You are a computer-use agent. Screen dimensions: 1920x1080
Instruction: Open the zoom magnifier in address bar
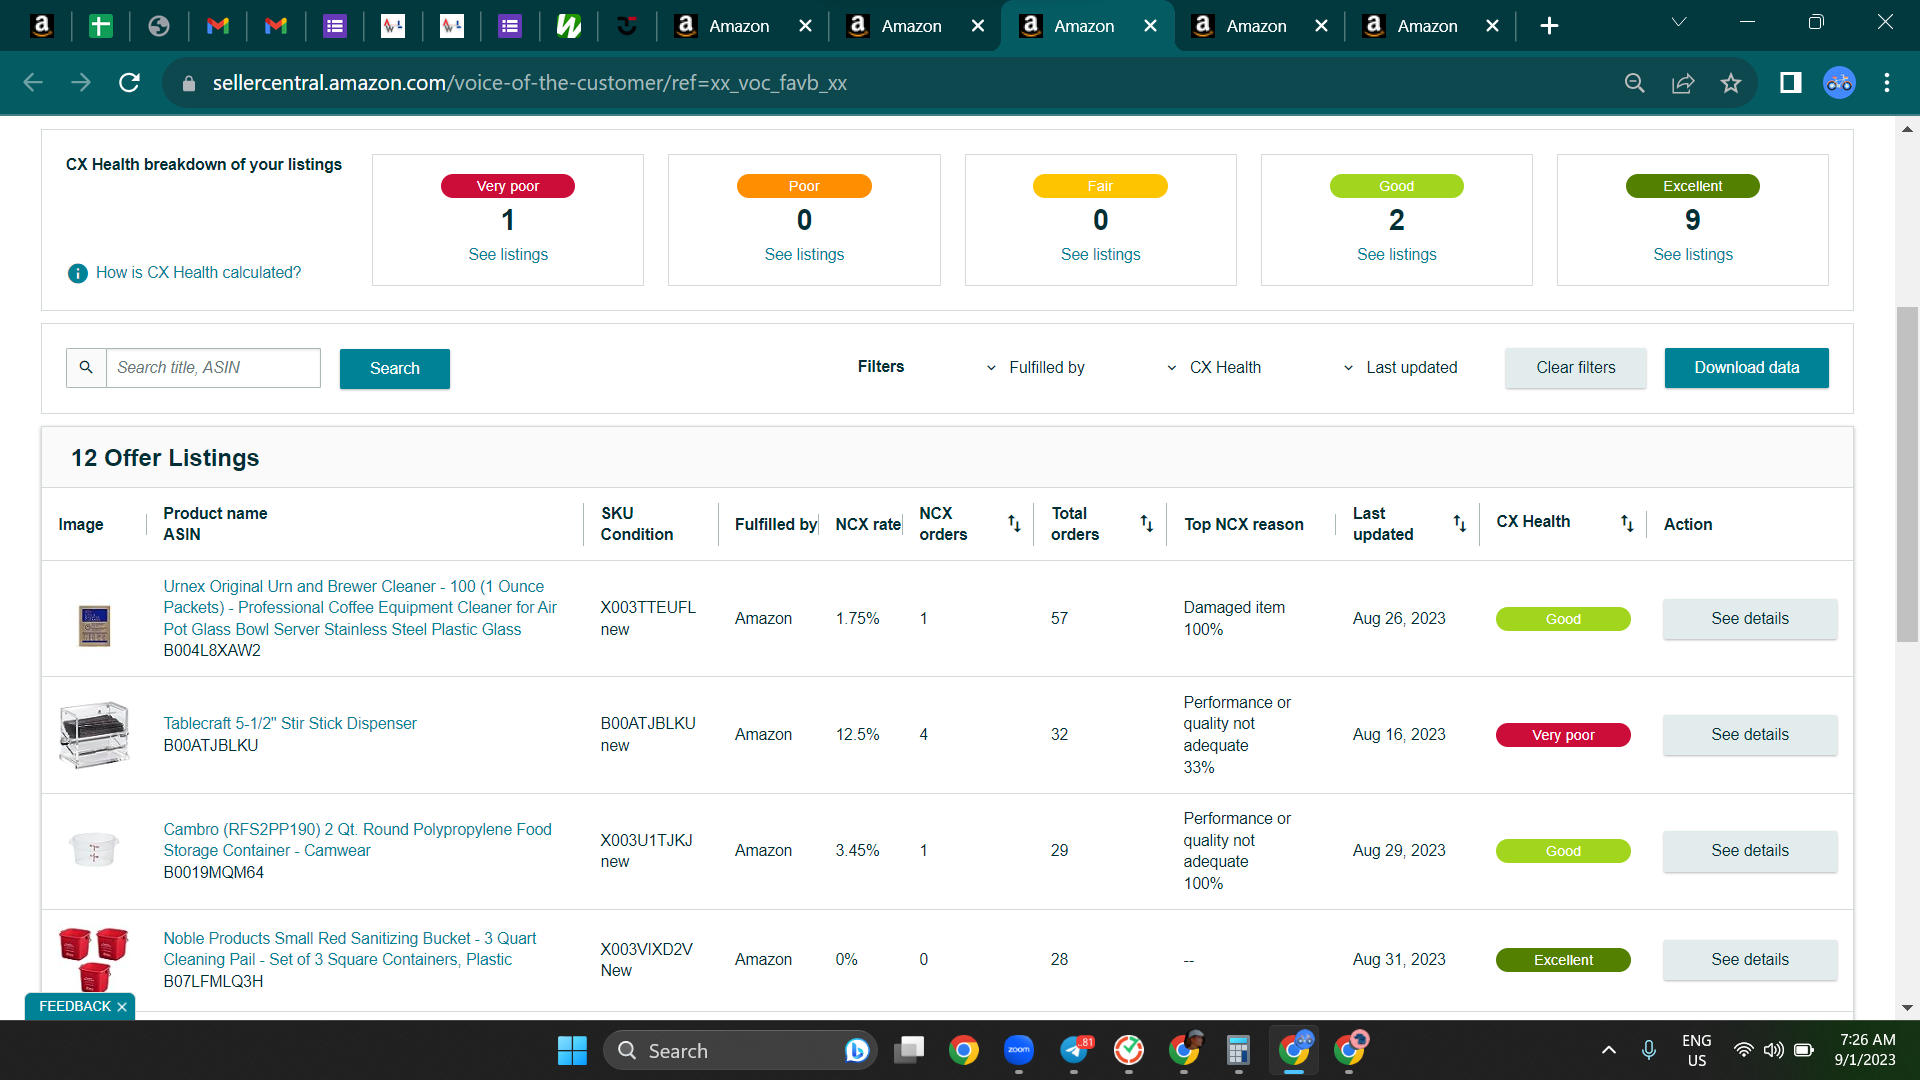point(1635,83)
